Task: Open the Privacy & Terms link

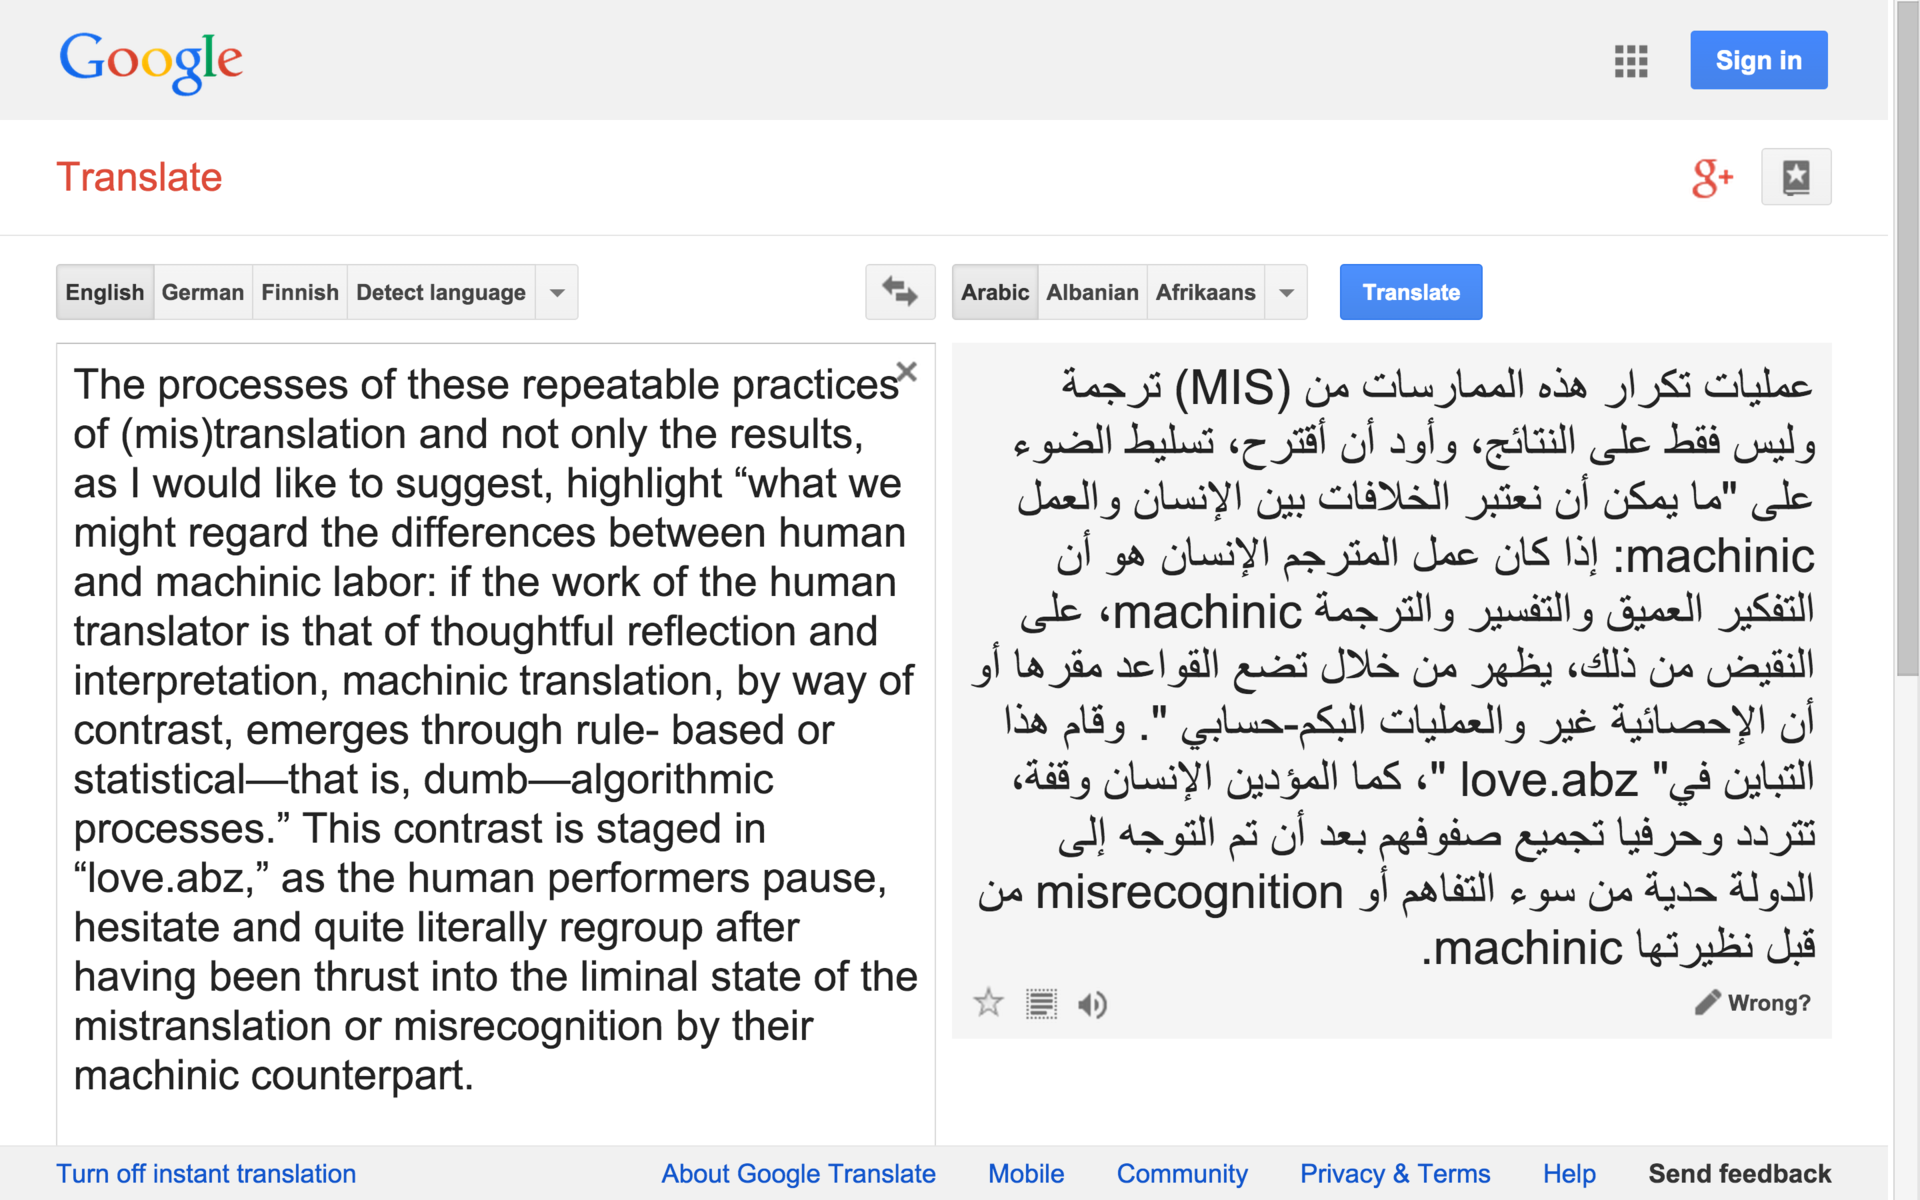Action: pos(1394,1173)
